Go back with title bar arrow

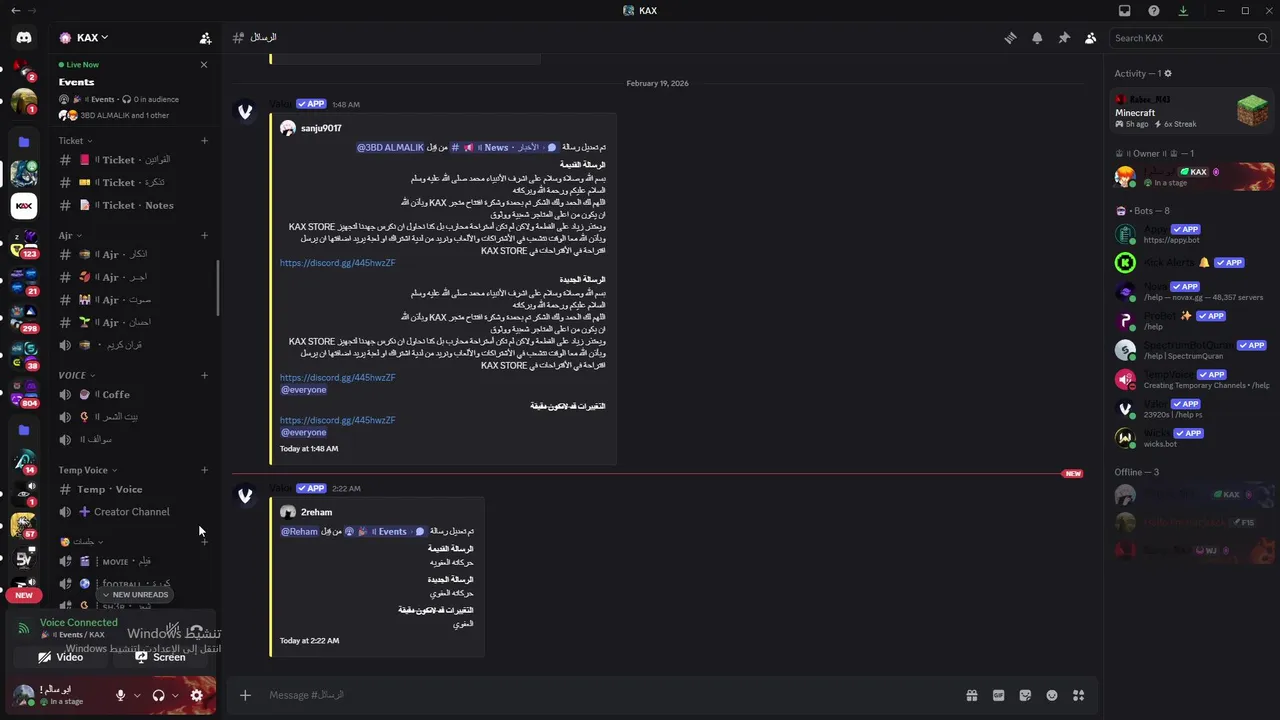click(x=15, y=11)
